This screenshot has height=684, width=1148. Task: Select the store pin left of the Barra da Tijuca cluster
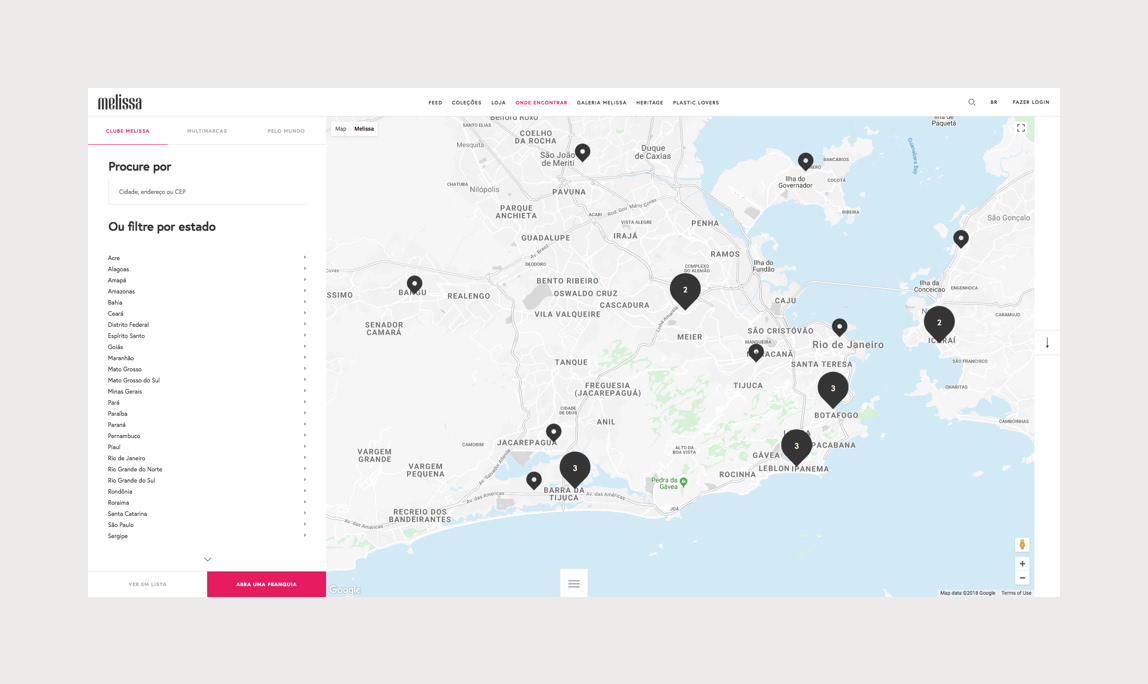534,480
